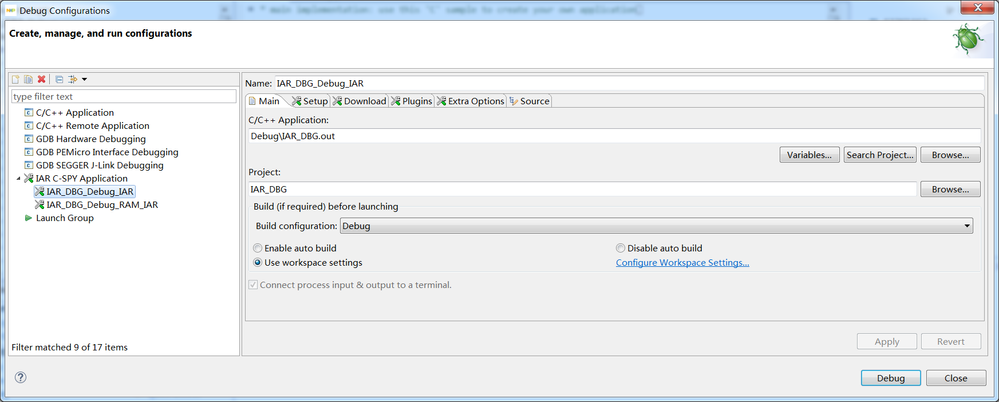Open Configure Workspace Settings... link
The image size is (999, 402).
point(682,262)
